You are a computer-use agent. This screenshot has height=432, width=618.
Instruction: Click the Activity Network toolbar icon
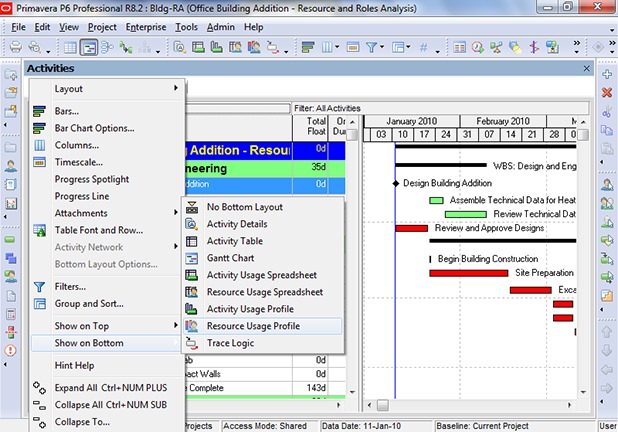pyautogui.click(x=107, y=48)
